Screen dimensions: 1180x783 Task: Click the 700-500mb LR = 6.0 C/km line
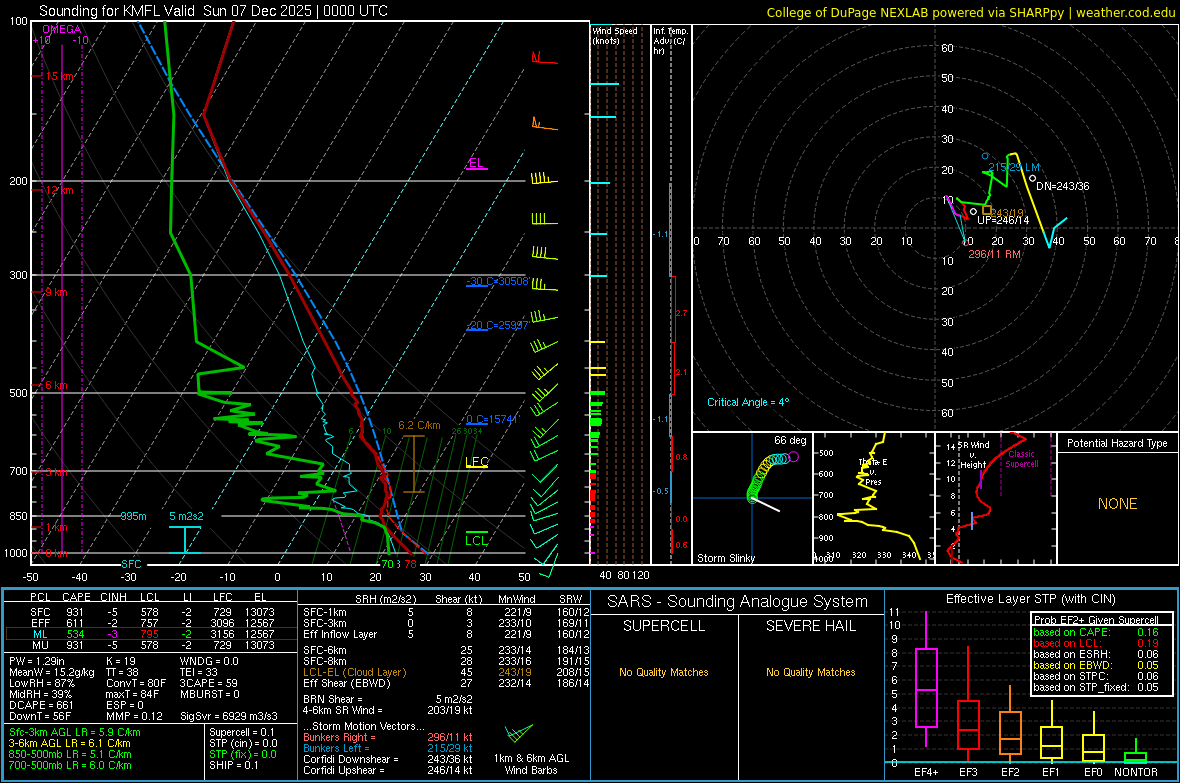70,765
